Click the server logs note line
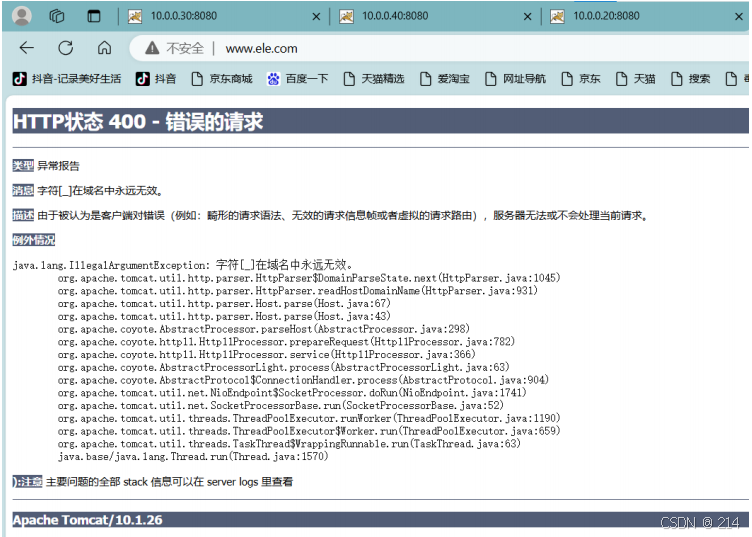The width and height of the screenshot is (752, 537). click(x=153, y=481)
